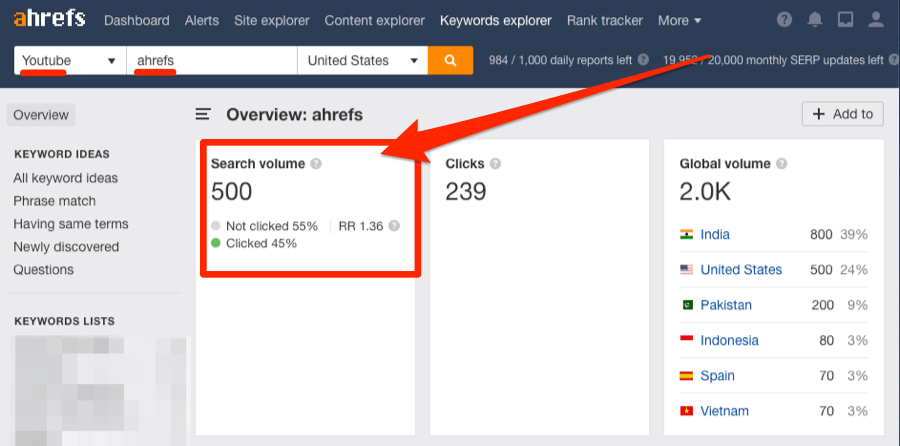Open the user account profile icon
This screenshot has width=900, height=446.
pyautogui.click(x=876, y=20)
